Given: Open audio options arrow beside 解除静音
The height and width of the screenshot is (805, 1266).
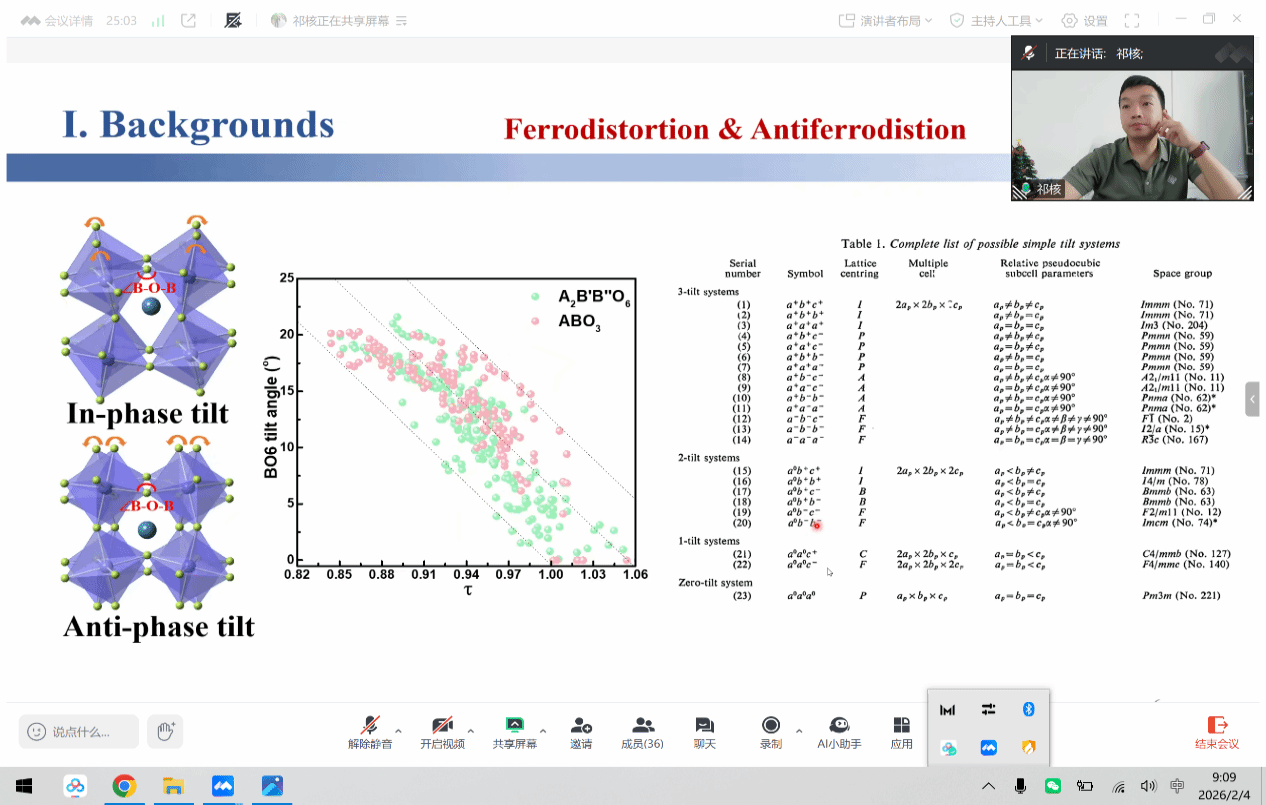Looking at the screenshot, I should click(x=399, y=730).
